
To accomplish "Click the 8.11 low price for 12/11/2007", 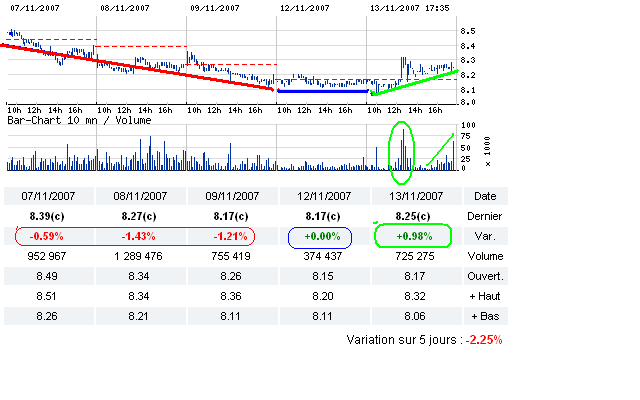I will pos(322,316).
